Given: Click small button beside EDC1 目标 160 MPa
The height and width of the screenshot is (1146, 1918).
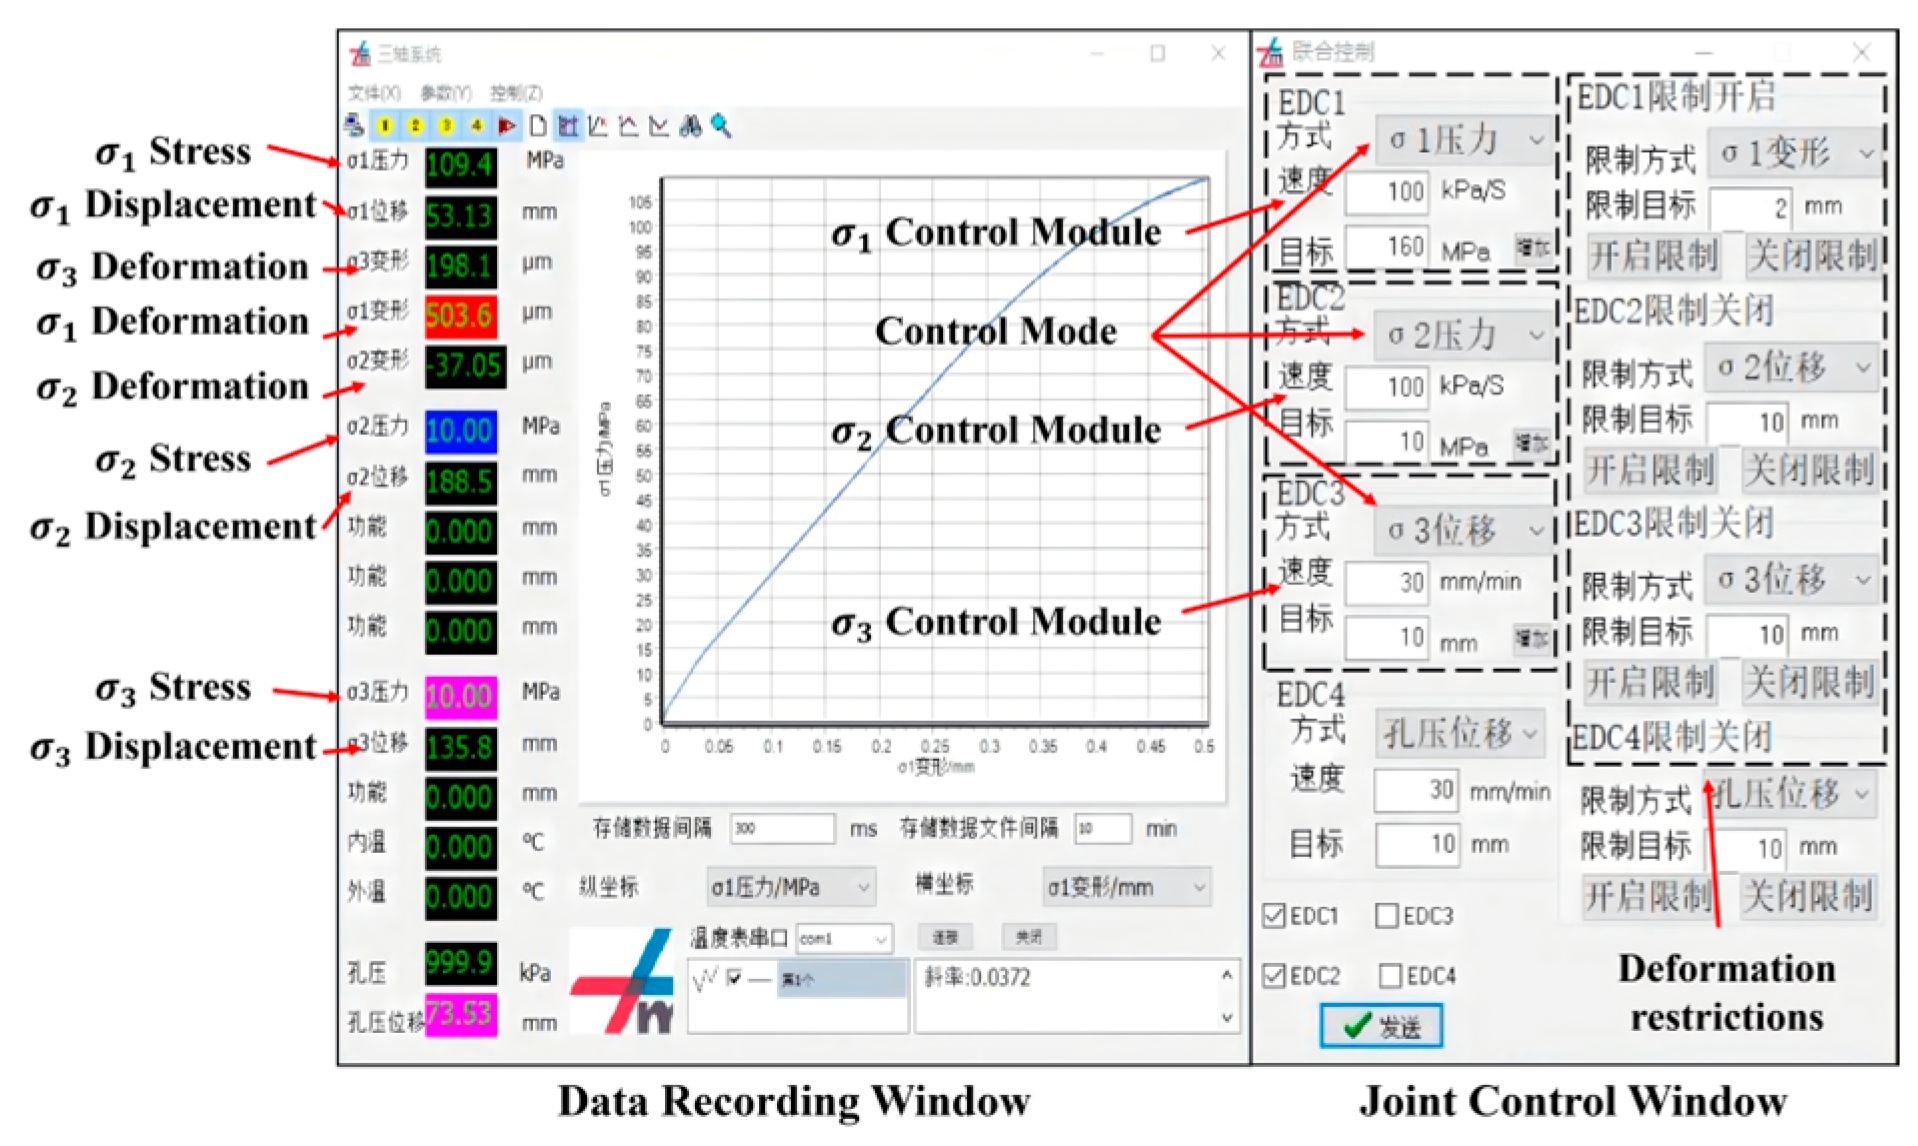Looking at the screenshot, I should [1533, 247].
